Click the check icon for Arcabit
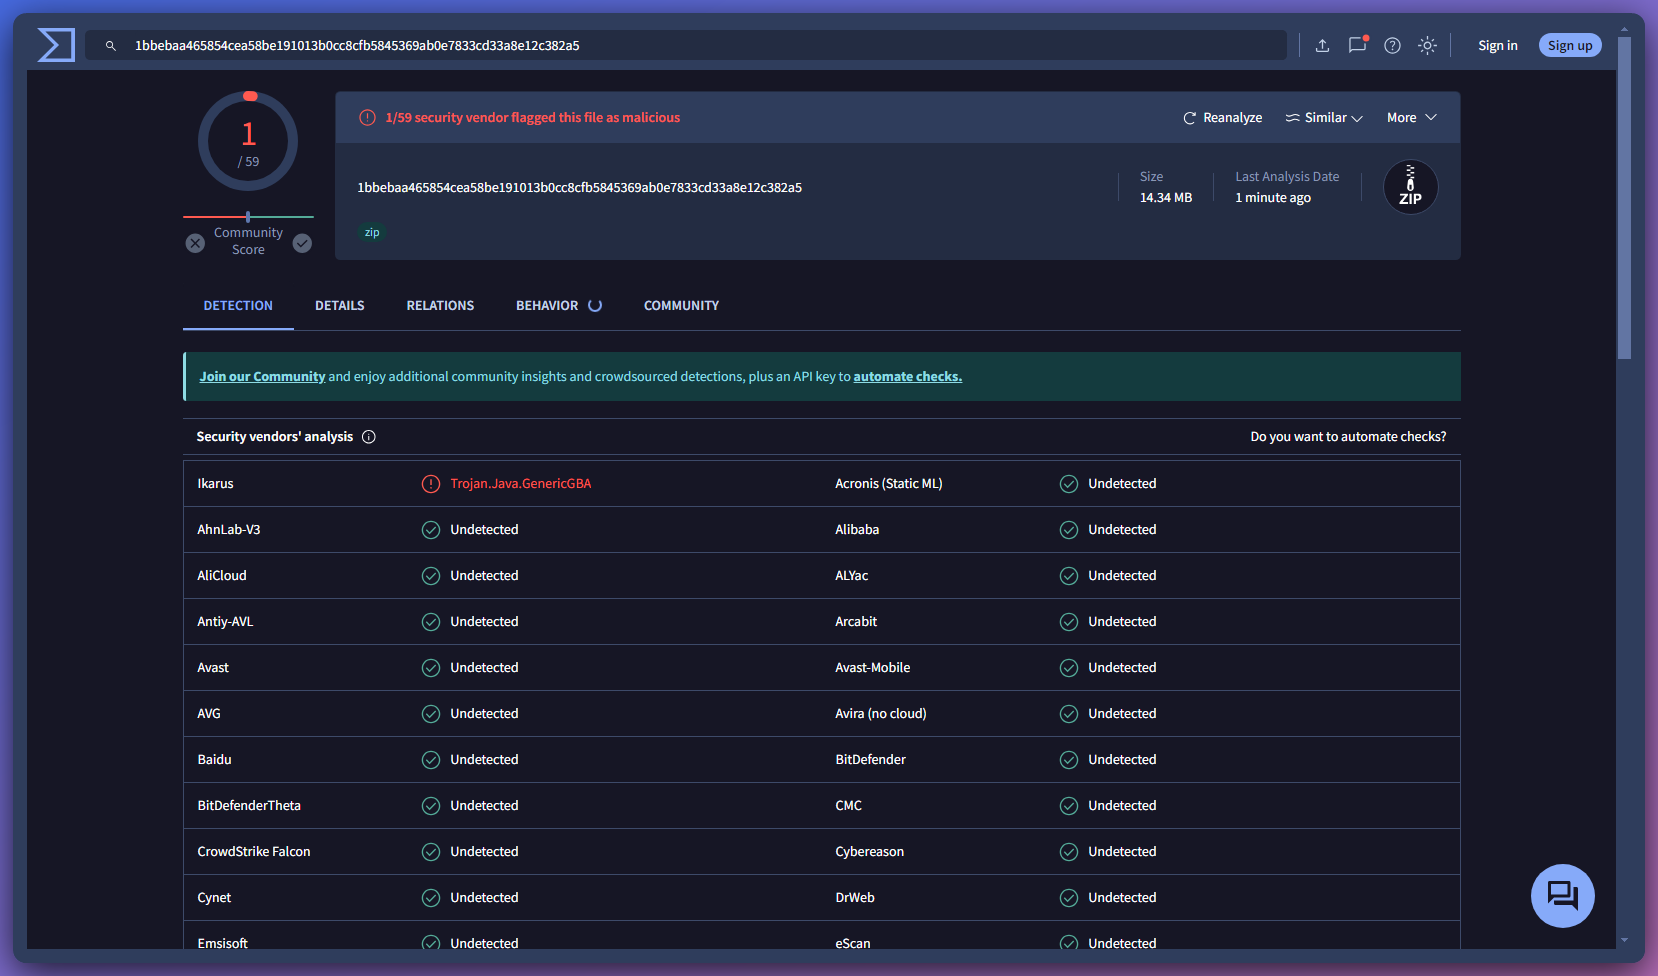The image size is (1658, 976). click(1069, 622)
